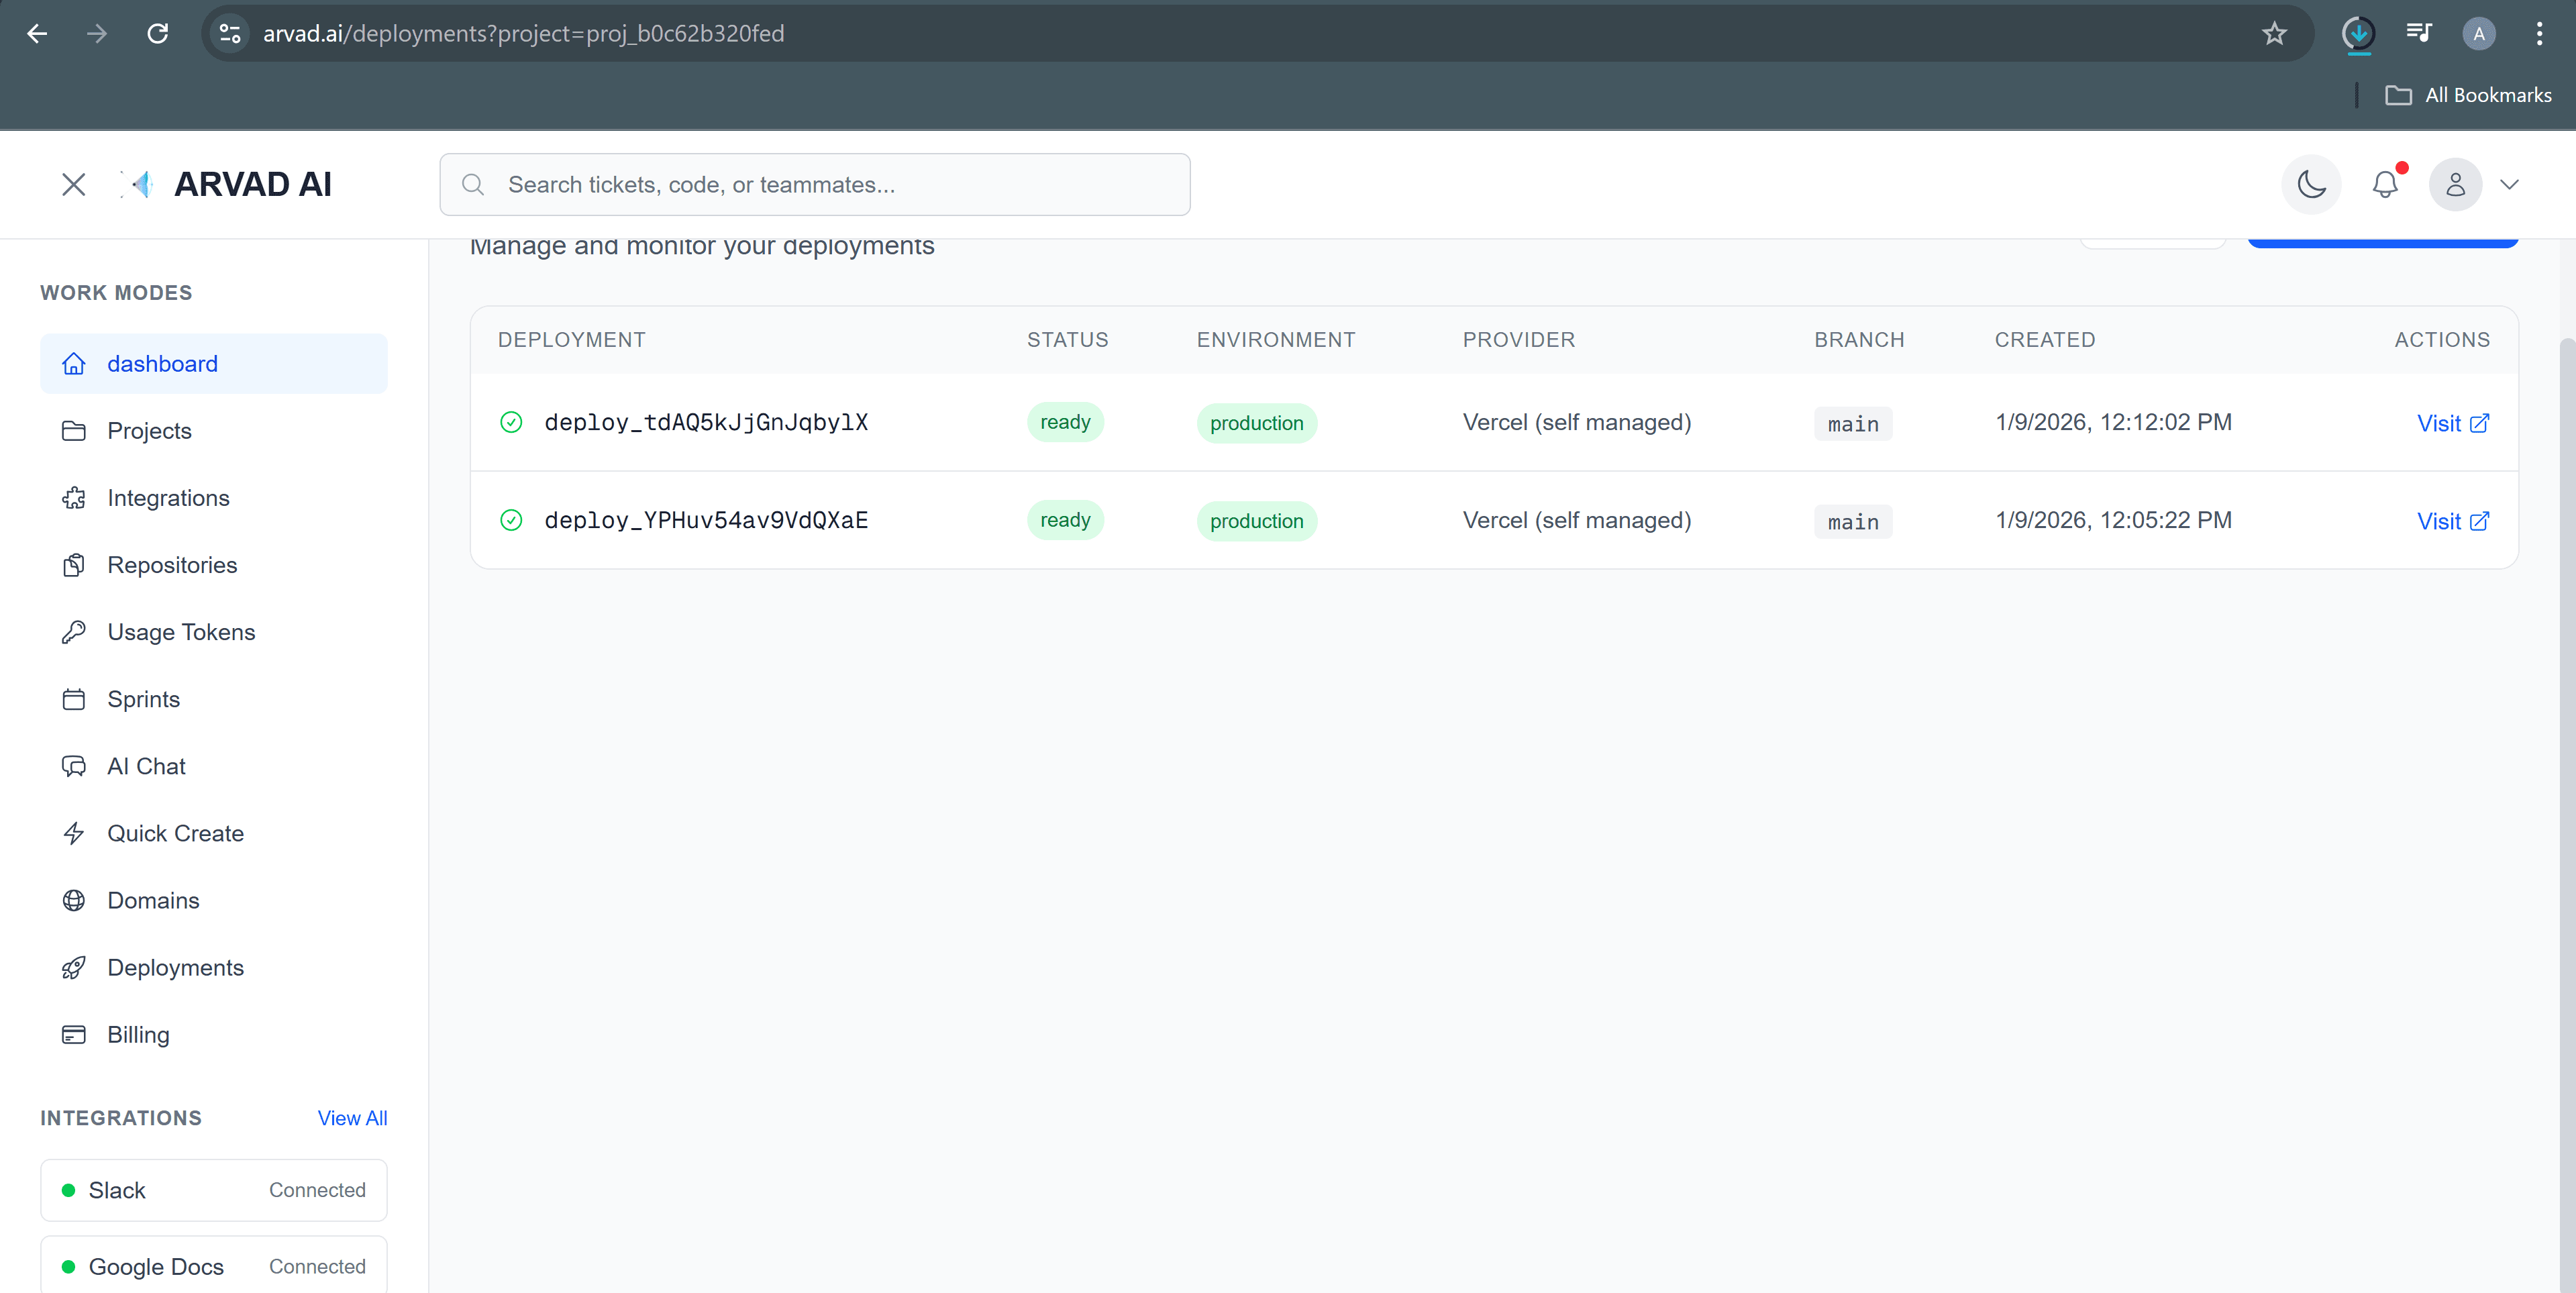The height and width of the screenshot is (1293, 2576).
Task: Click the Quick Create lightning icon
Action: pos(73,833)
